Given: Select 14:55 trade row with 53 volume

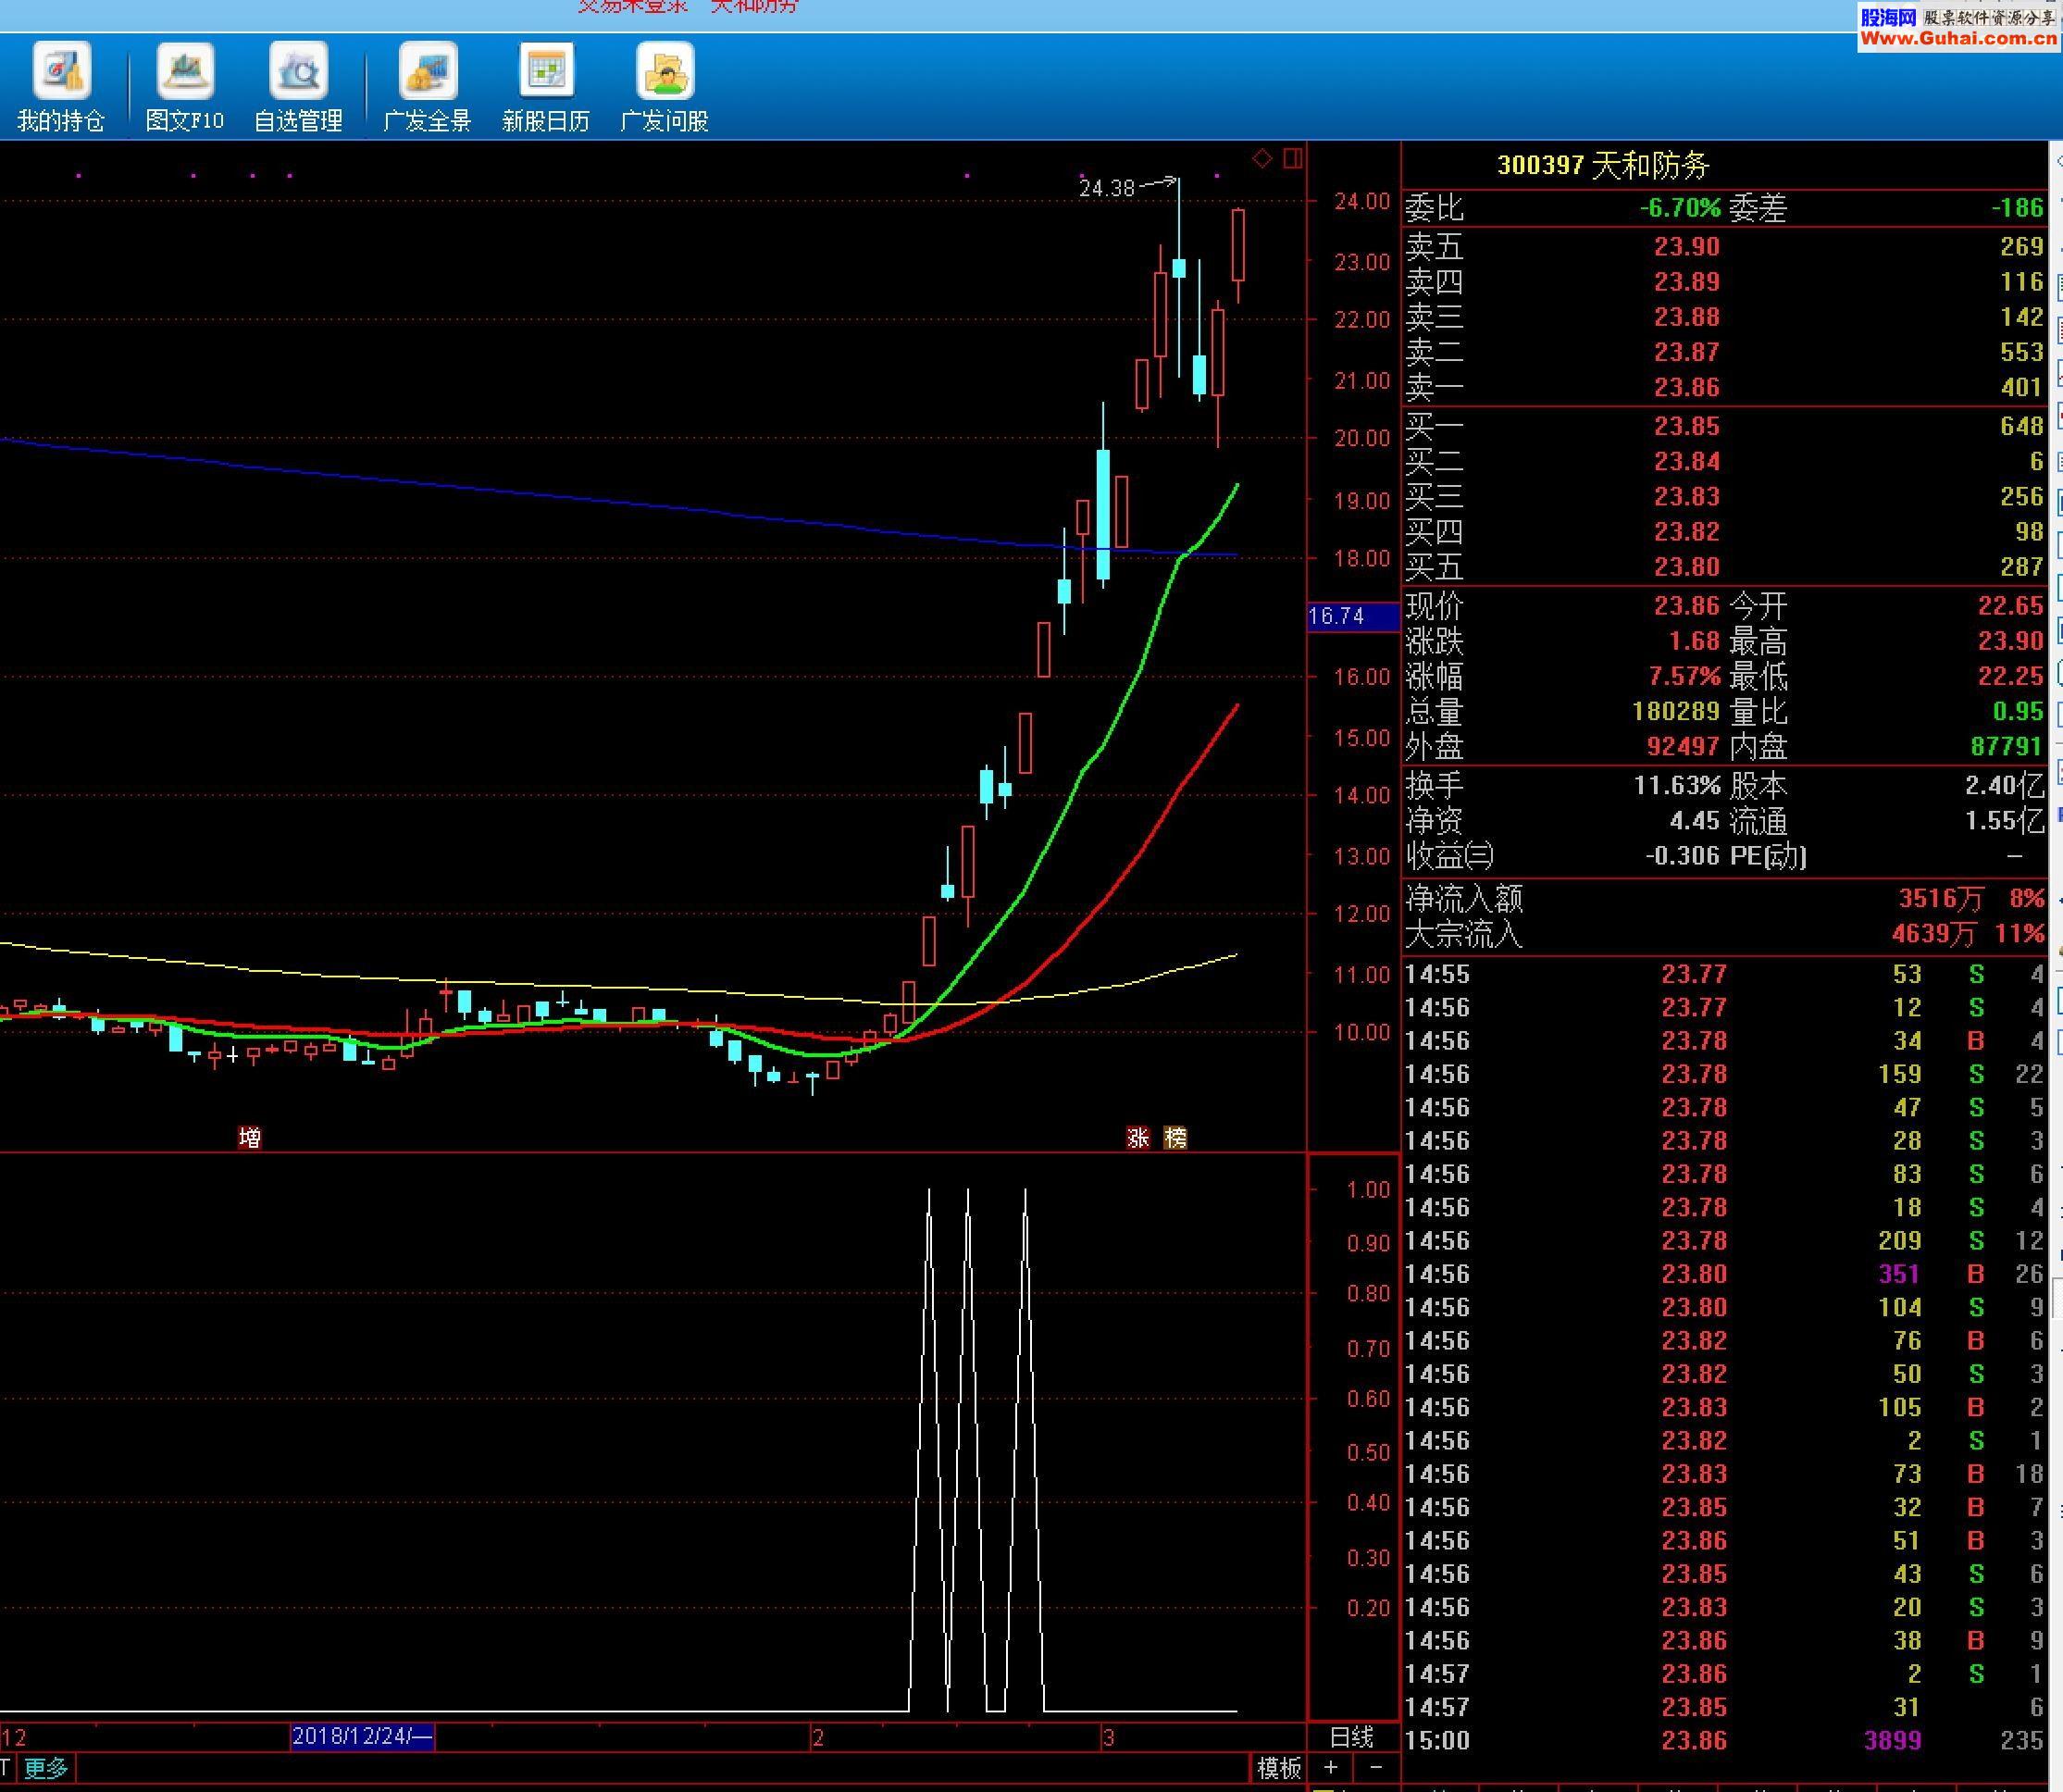Looking at the screenshot, I should tap(1724, 974).
